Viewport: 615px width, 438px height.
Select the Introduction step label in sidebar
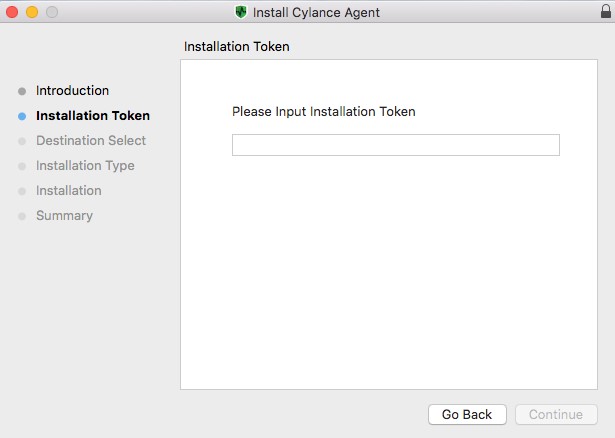[x=72, y=91]
